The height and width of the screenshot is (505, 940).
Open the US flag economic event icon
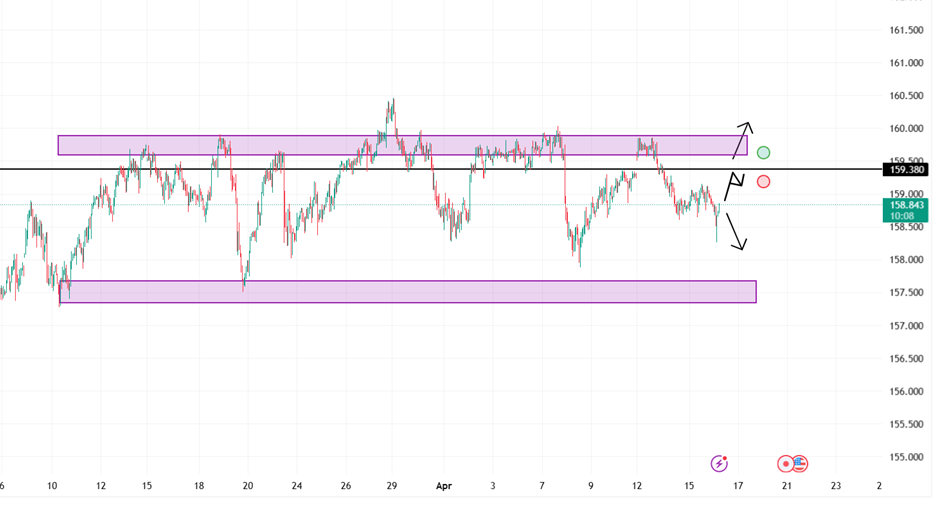pyautogui.click(x=800, y=463)
